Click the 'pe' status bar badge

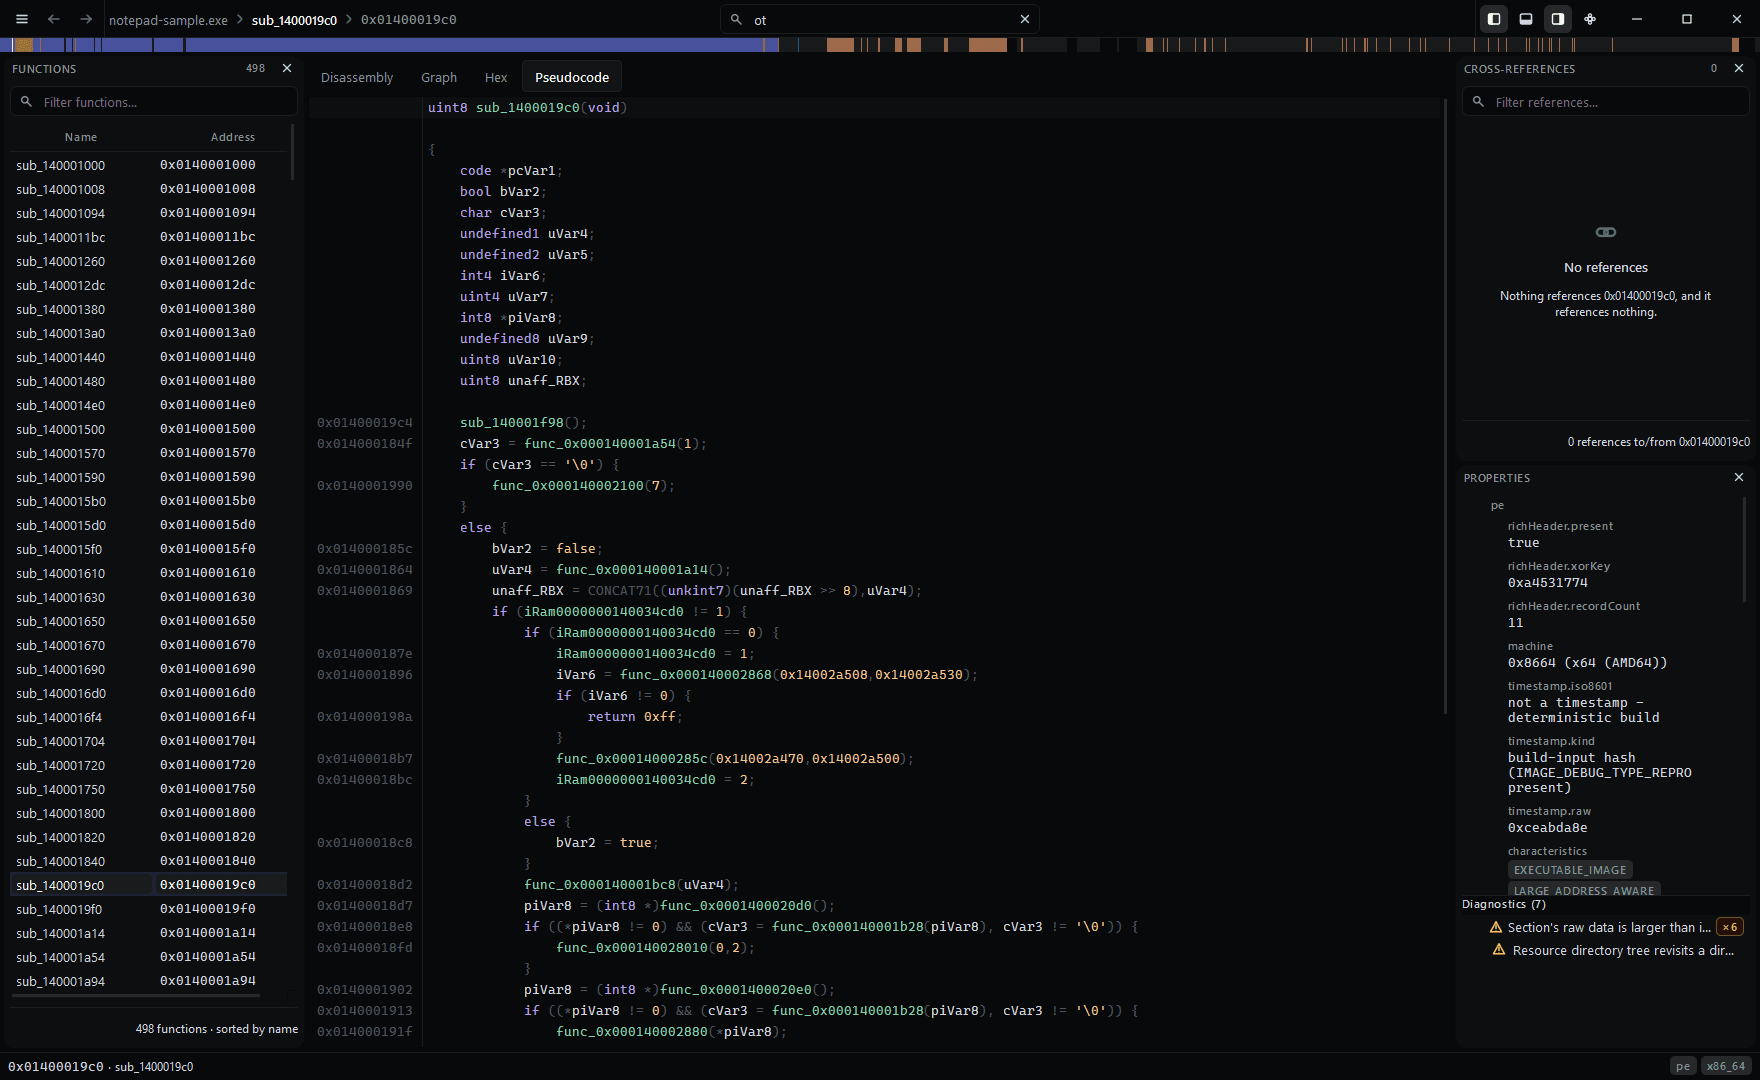tap(1683, 1066)
